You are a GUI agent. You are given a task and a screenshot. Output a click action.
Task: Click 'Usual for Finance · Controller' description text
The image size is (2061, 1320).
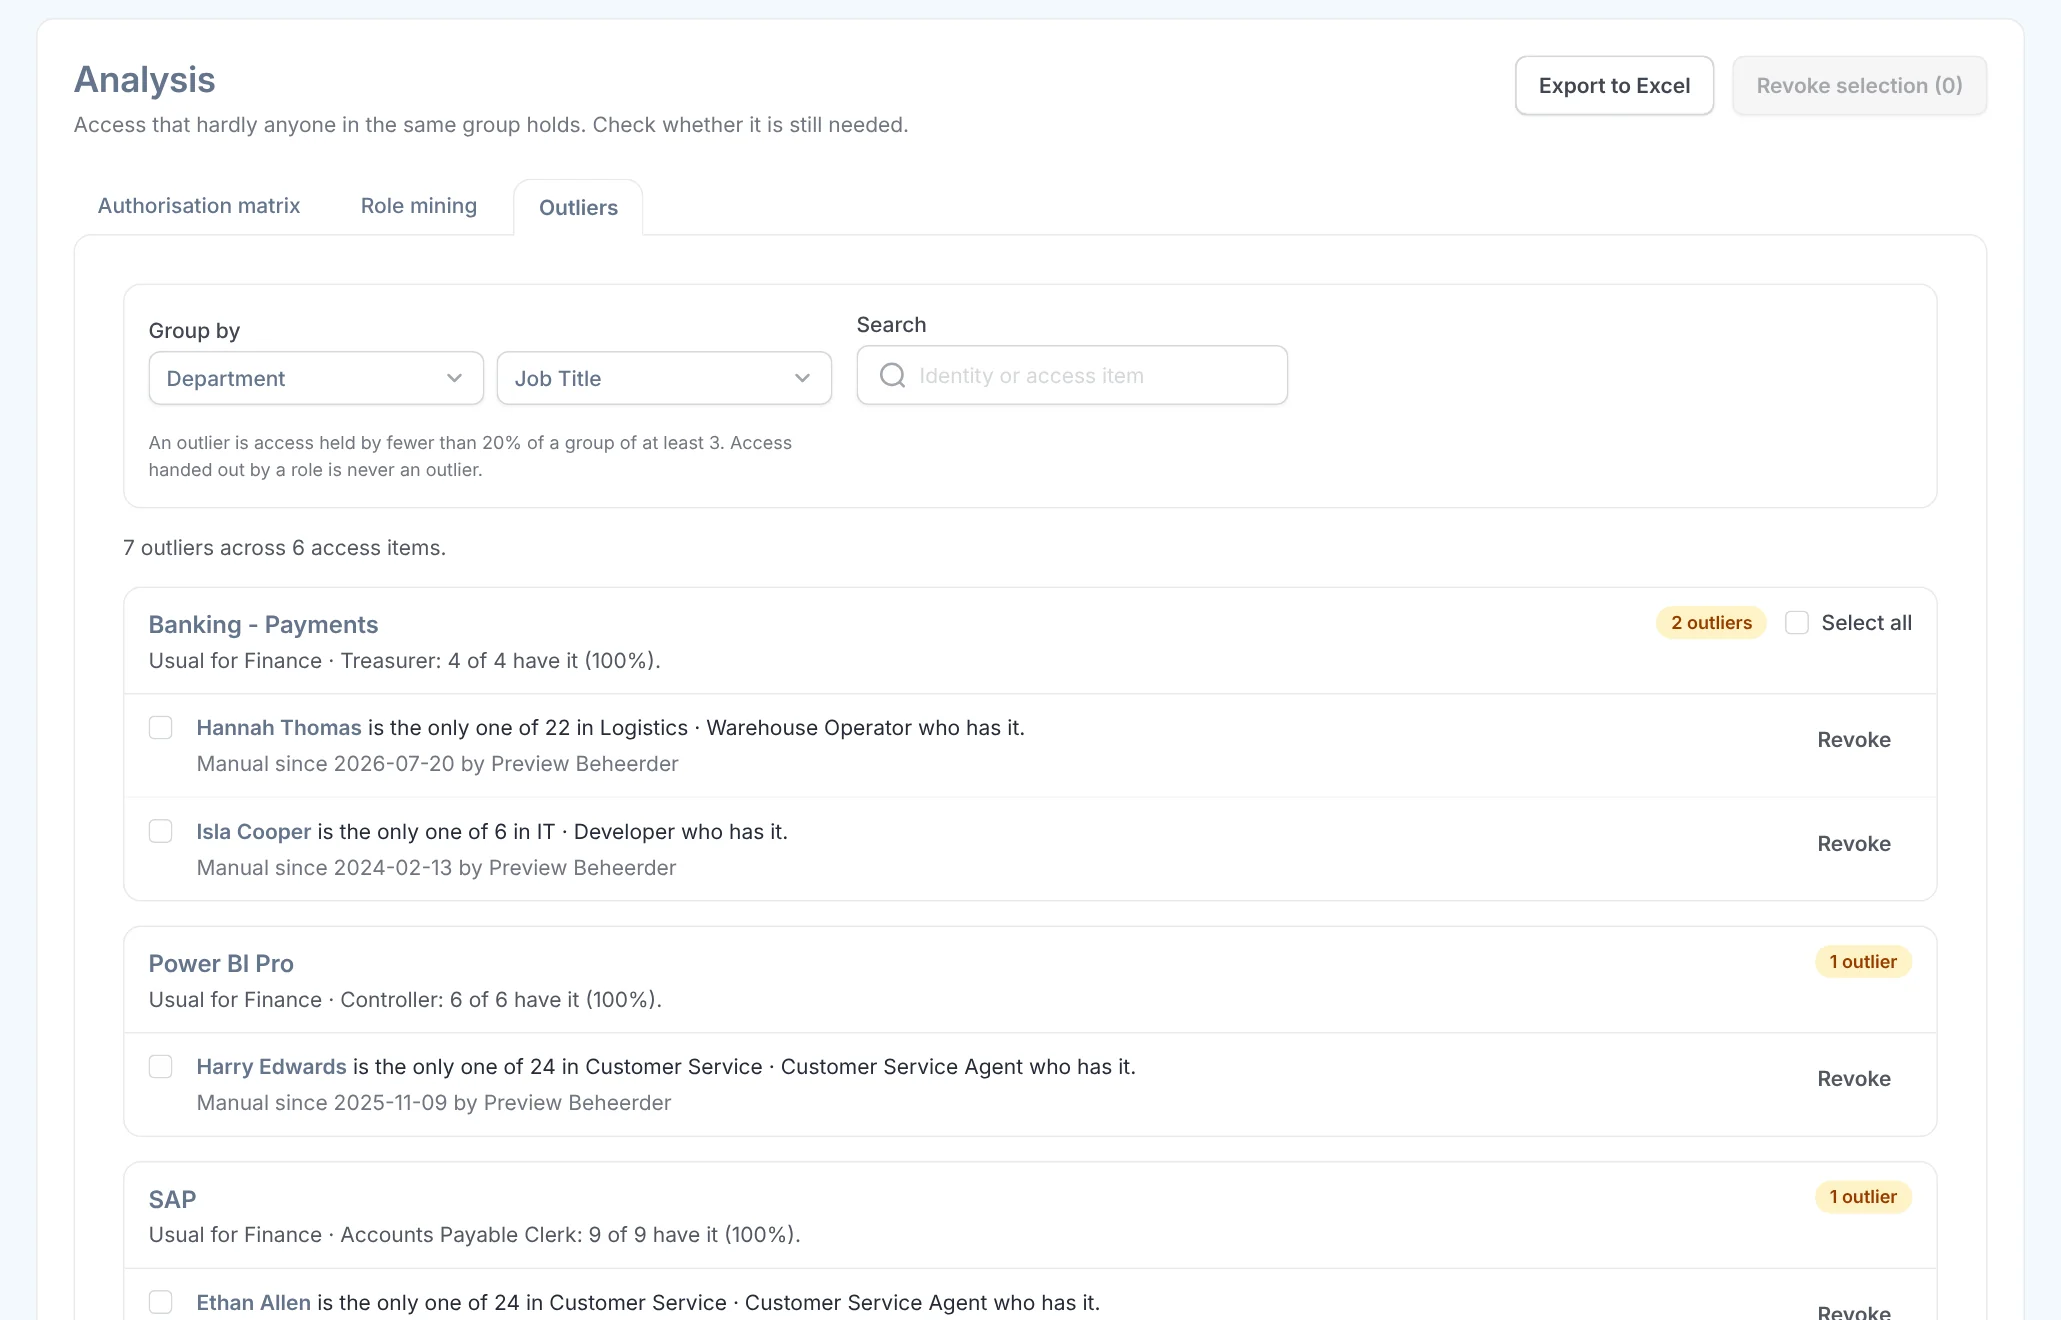[x=405, y=1000]
